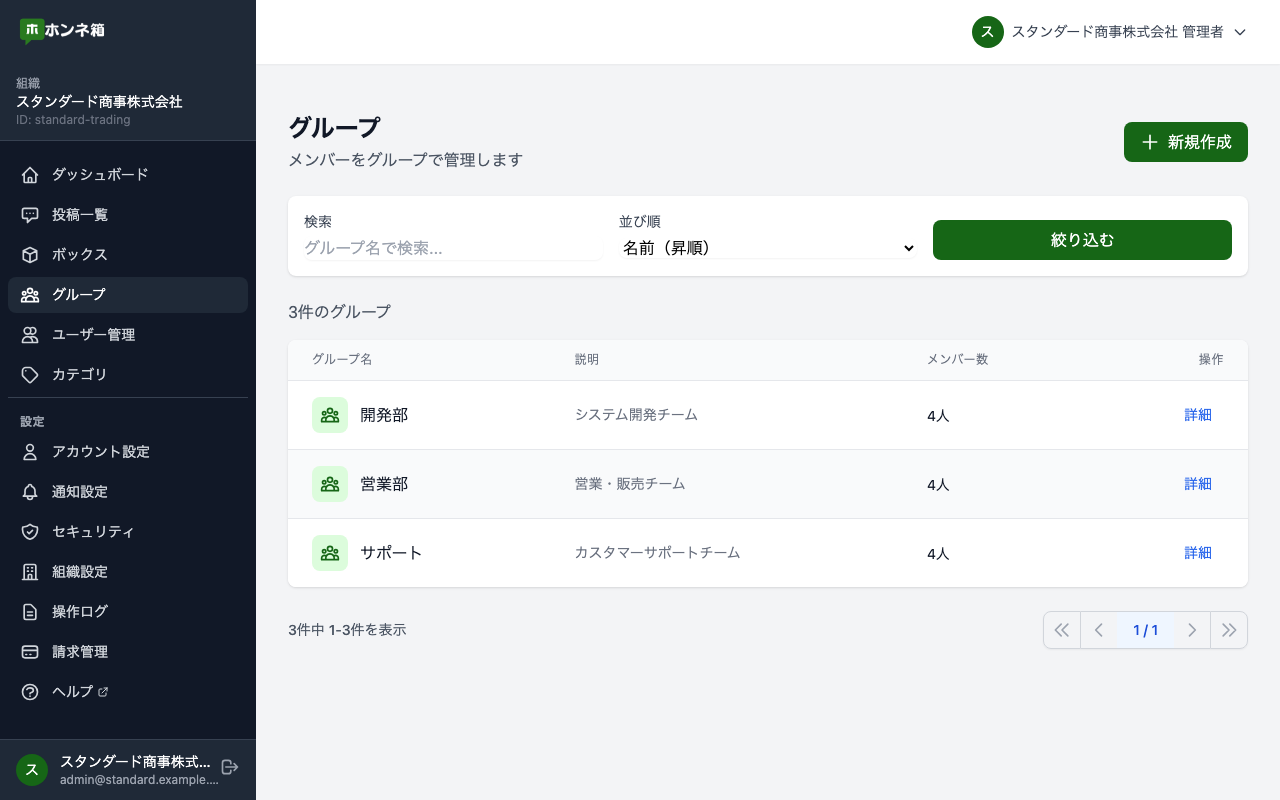Expand the admin account menu at top
Image resolution: width=1280 pixels, height=800 pixels.
pyautogui.click(x=1110, y=32)
